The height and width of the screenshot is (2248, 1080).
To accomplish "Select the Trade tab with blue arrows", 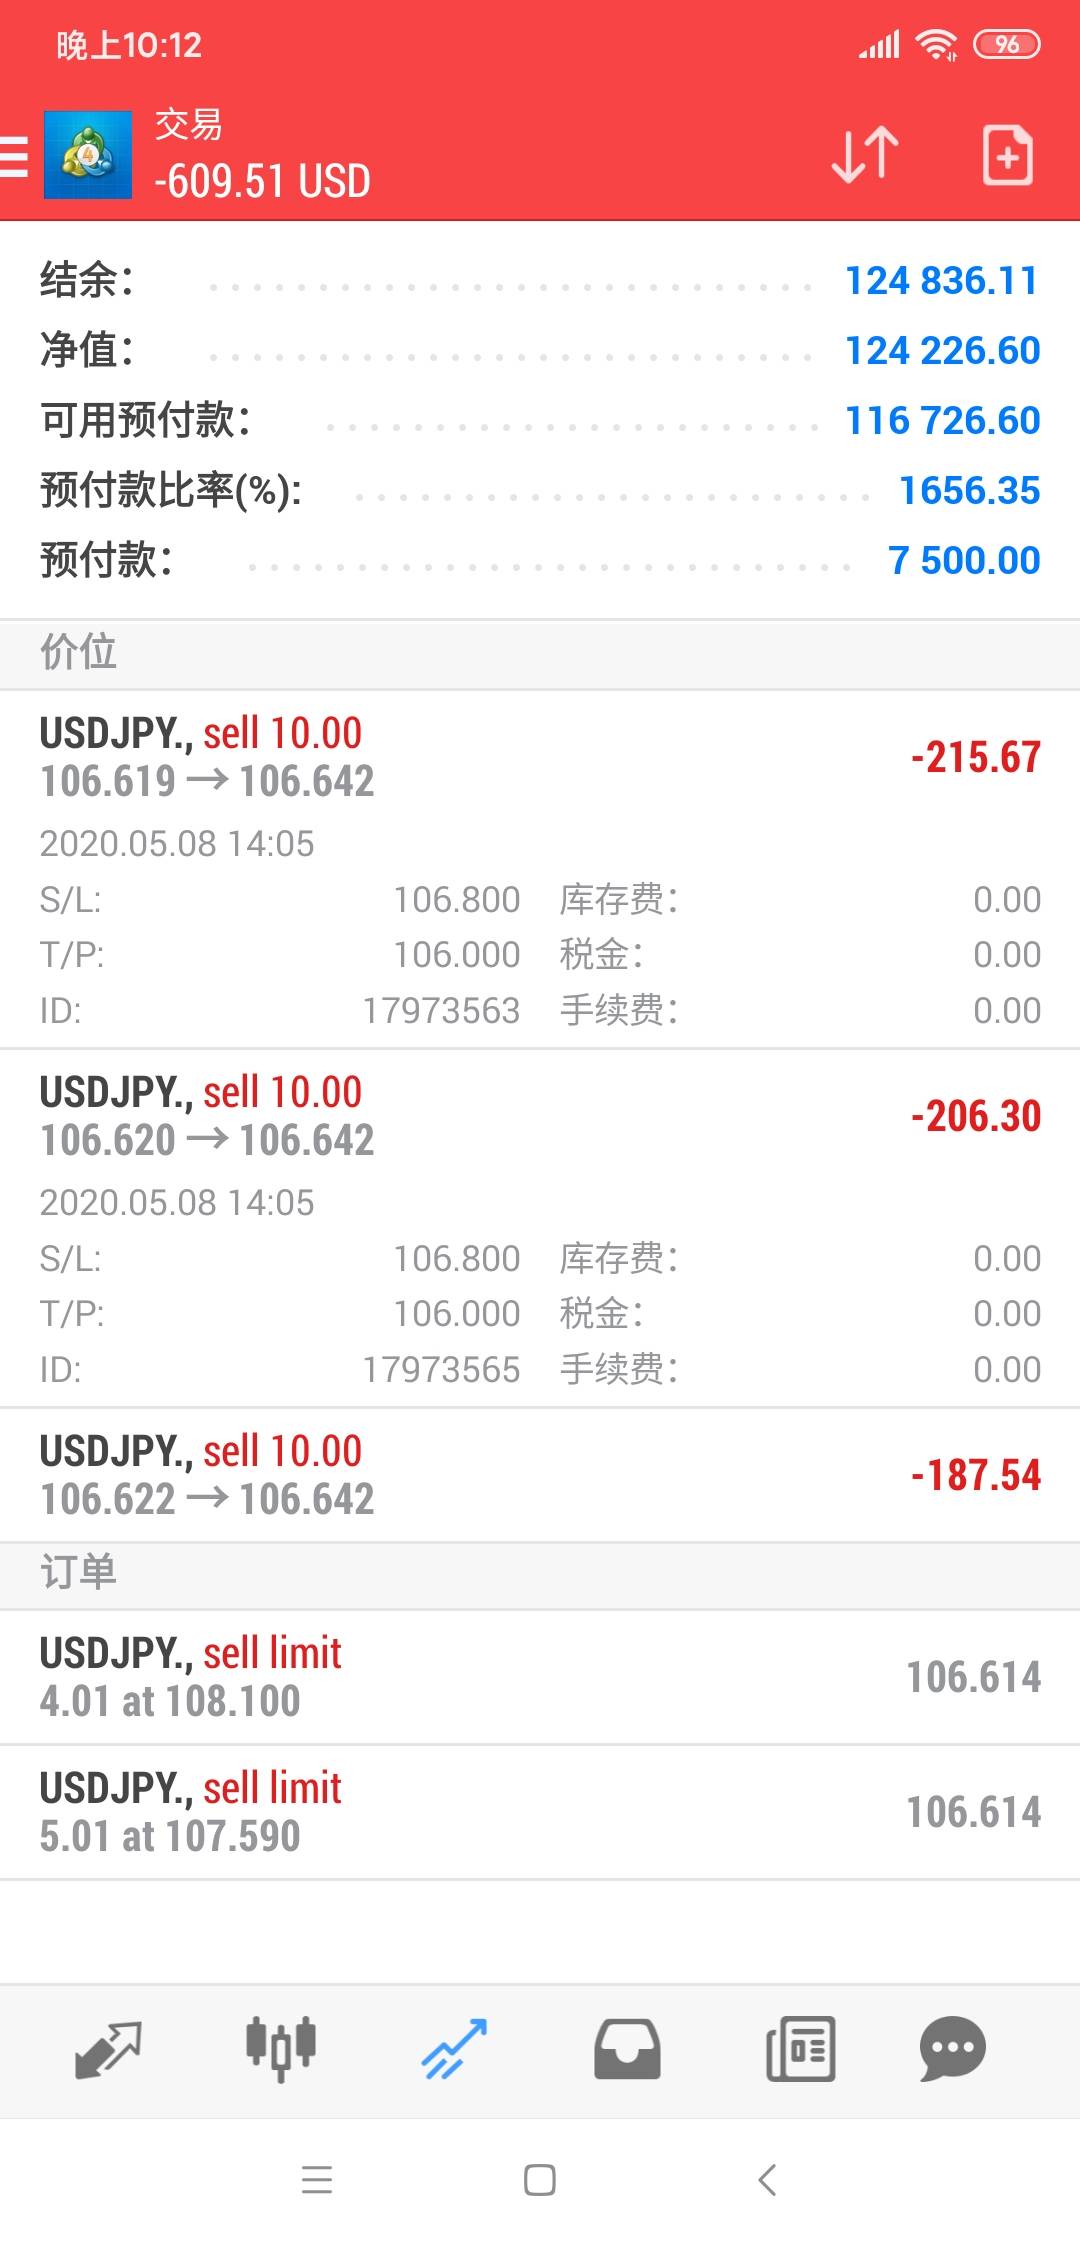I will [454, 2050].
